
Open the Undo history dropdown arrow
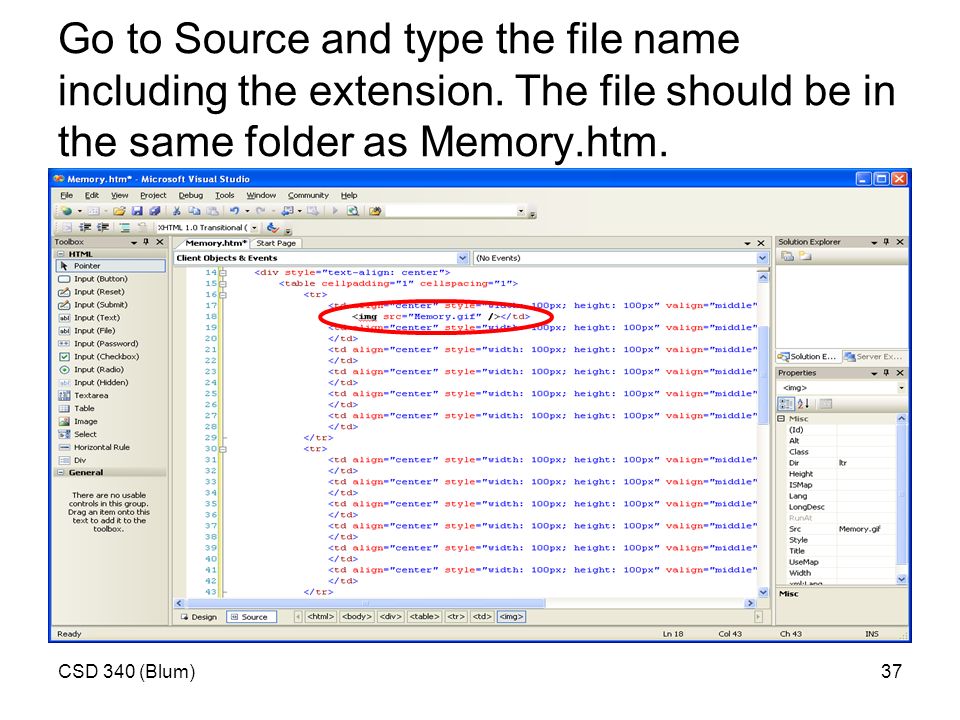(x=247, y=211)
